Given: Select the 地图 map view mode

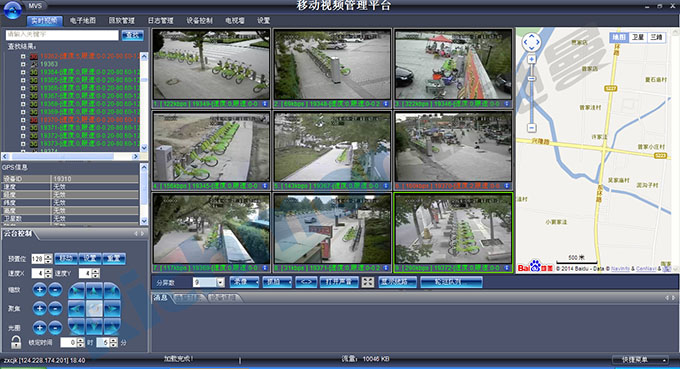Looking at the screenshot, I should (x=619, y=38).
